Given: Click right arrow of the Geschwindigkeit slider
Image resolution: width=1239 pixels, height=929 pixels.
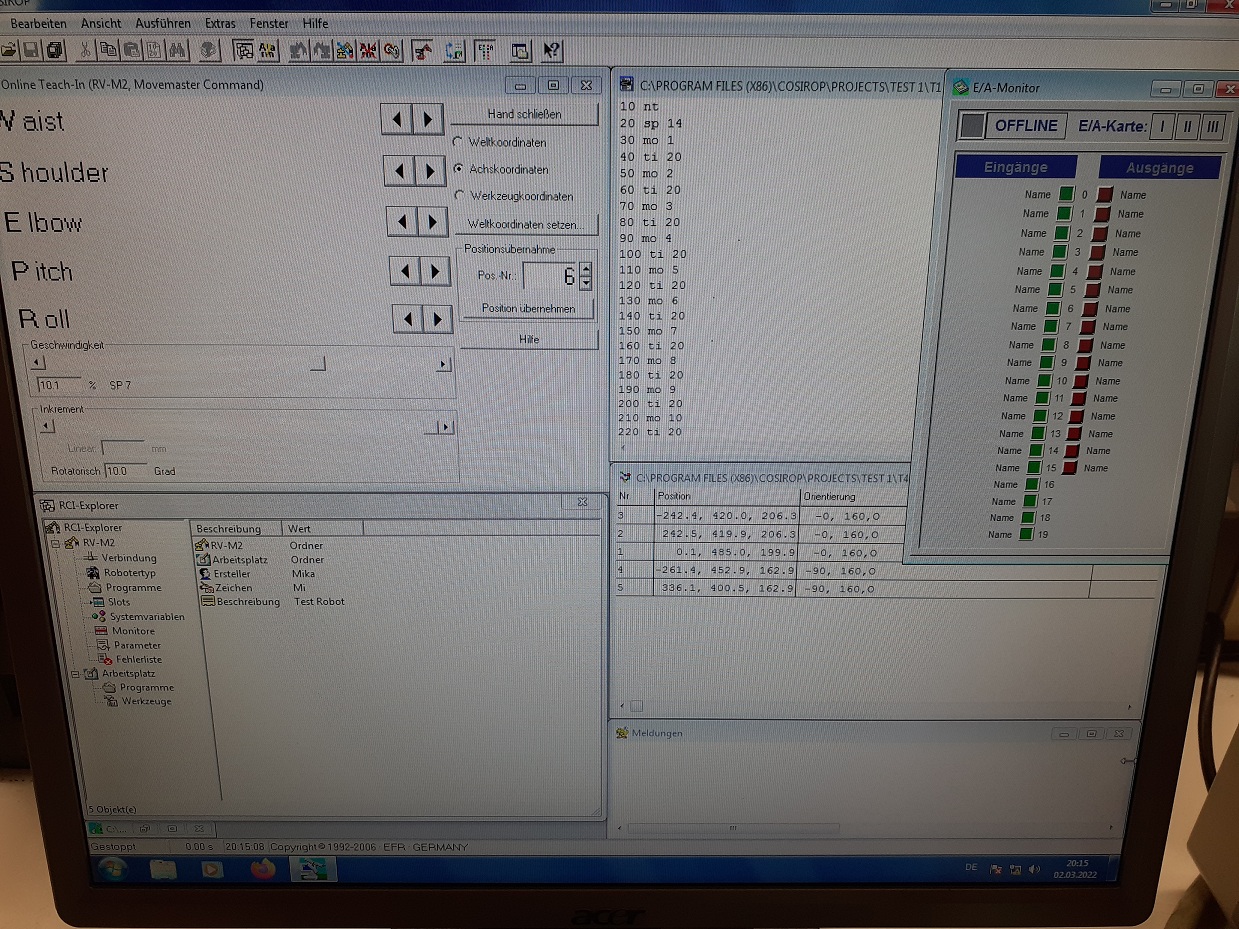Looking at the screenshot, I should pos(443,365).
